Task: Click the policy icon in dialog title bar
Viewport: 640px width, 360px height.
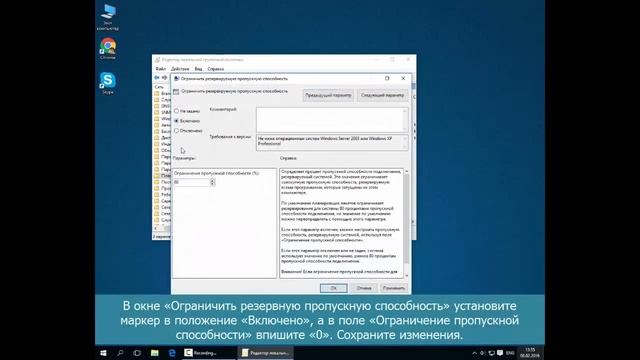Action: 176,78
